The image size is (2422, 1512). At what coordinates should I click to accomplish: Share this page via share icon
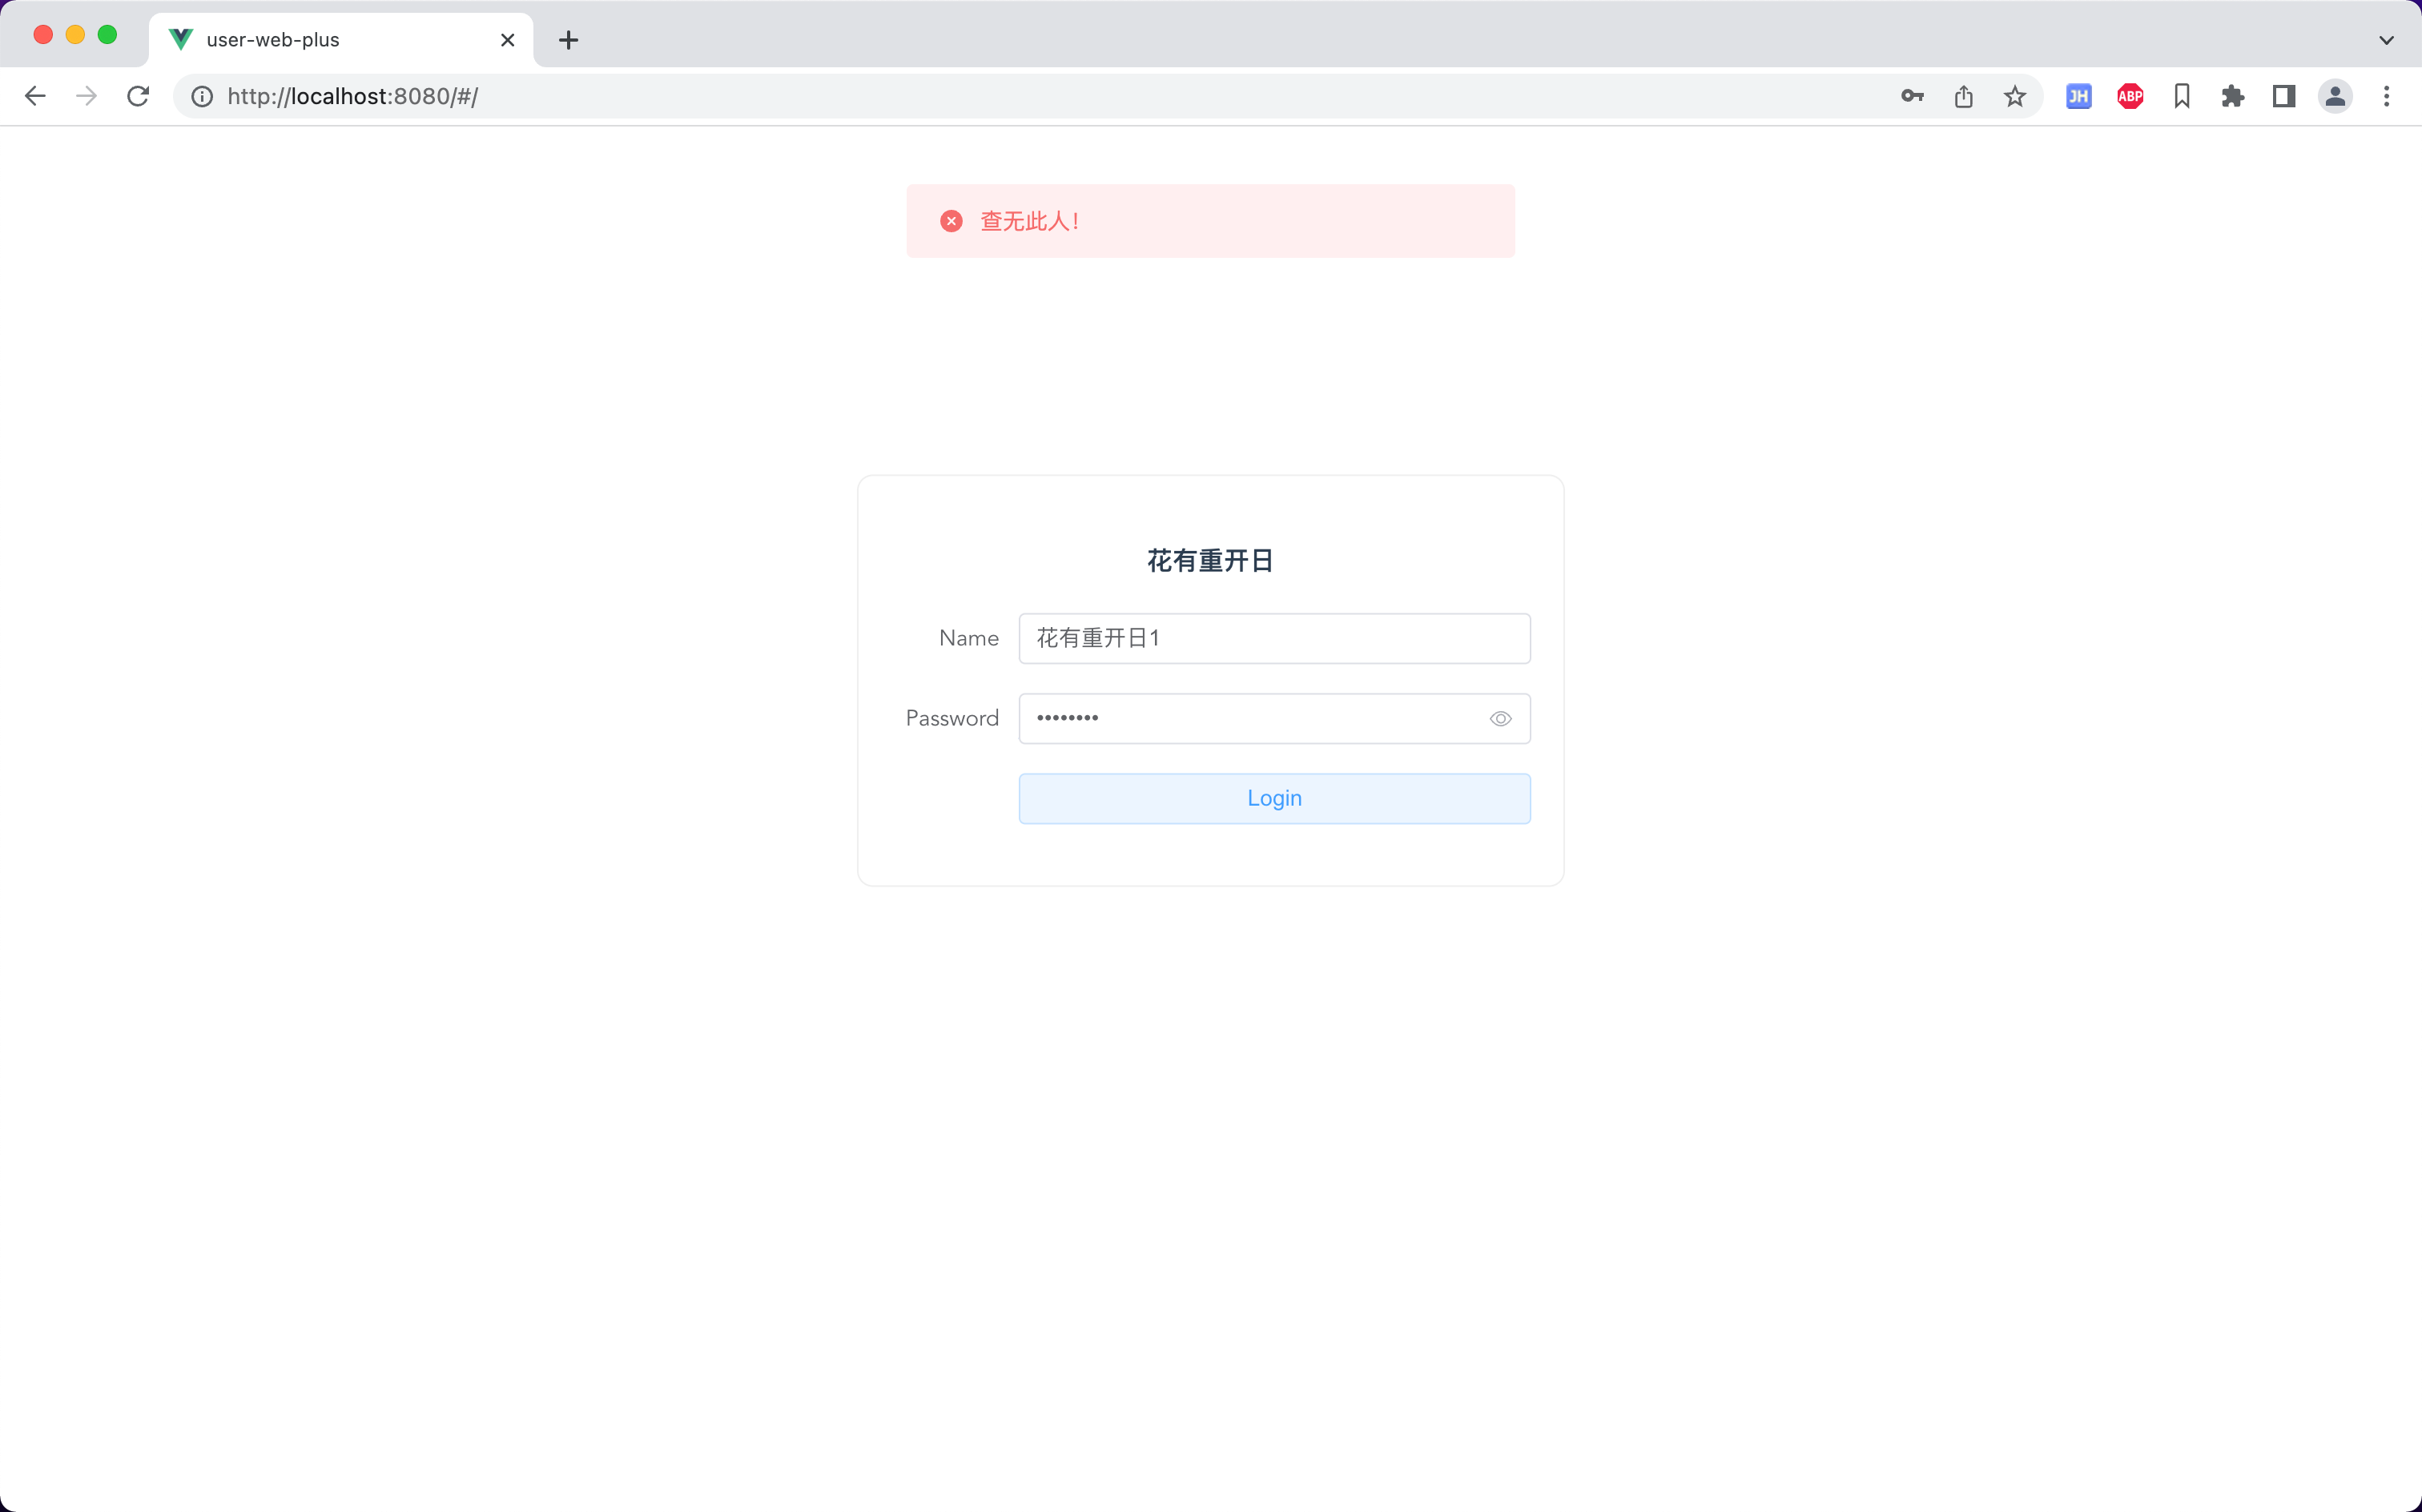1964,96
